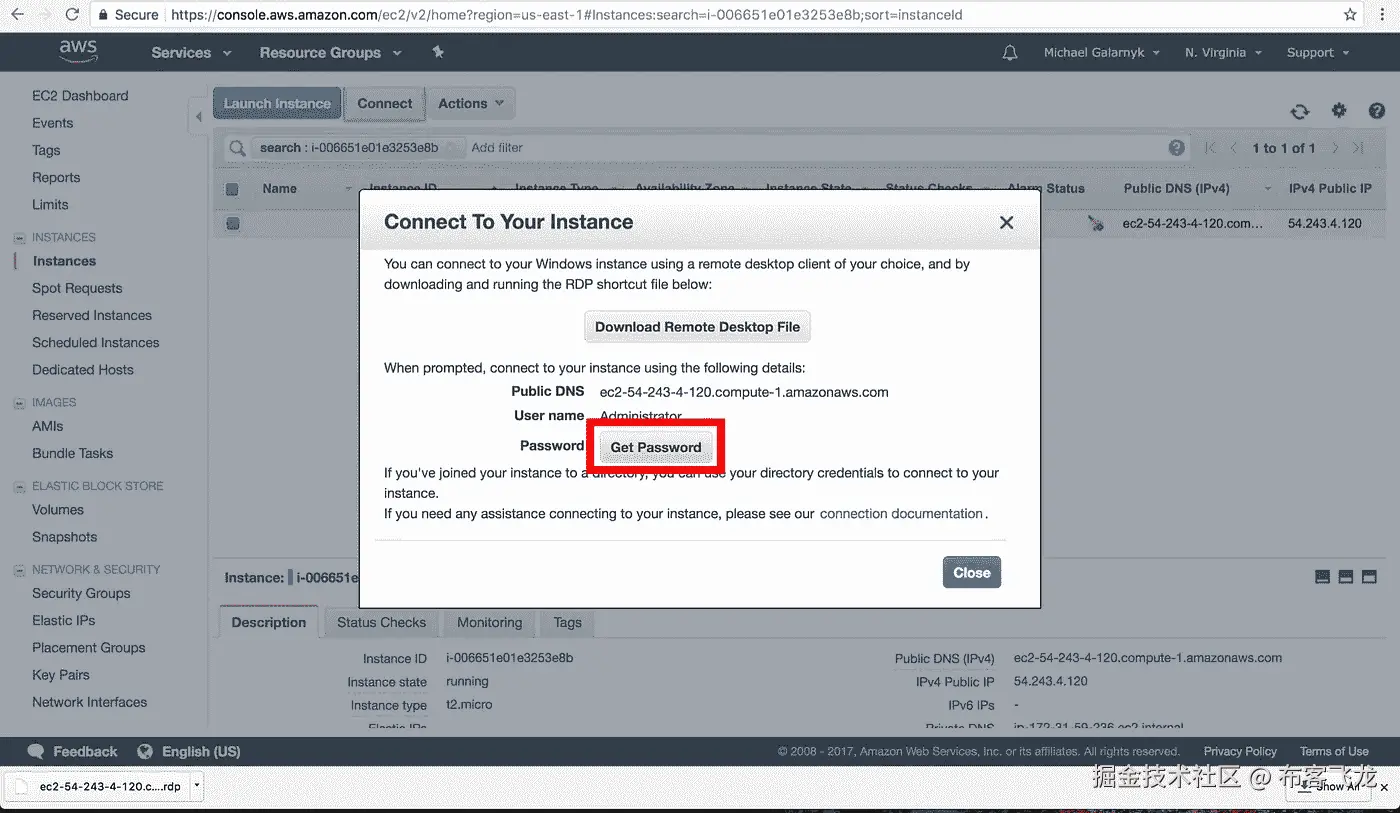Close the Connect To Your Instance dialog via X
1400x813 pixels.
tap(1007, 222)
